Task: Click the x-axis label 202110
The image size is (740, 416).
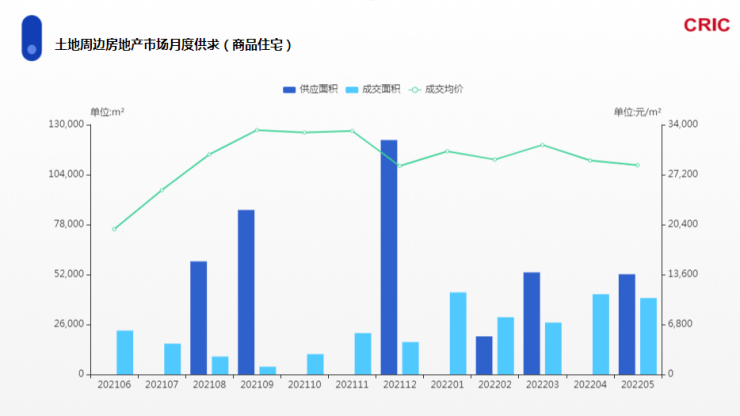Action: tap(304, 385)
